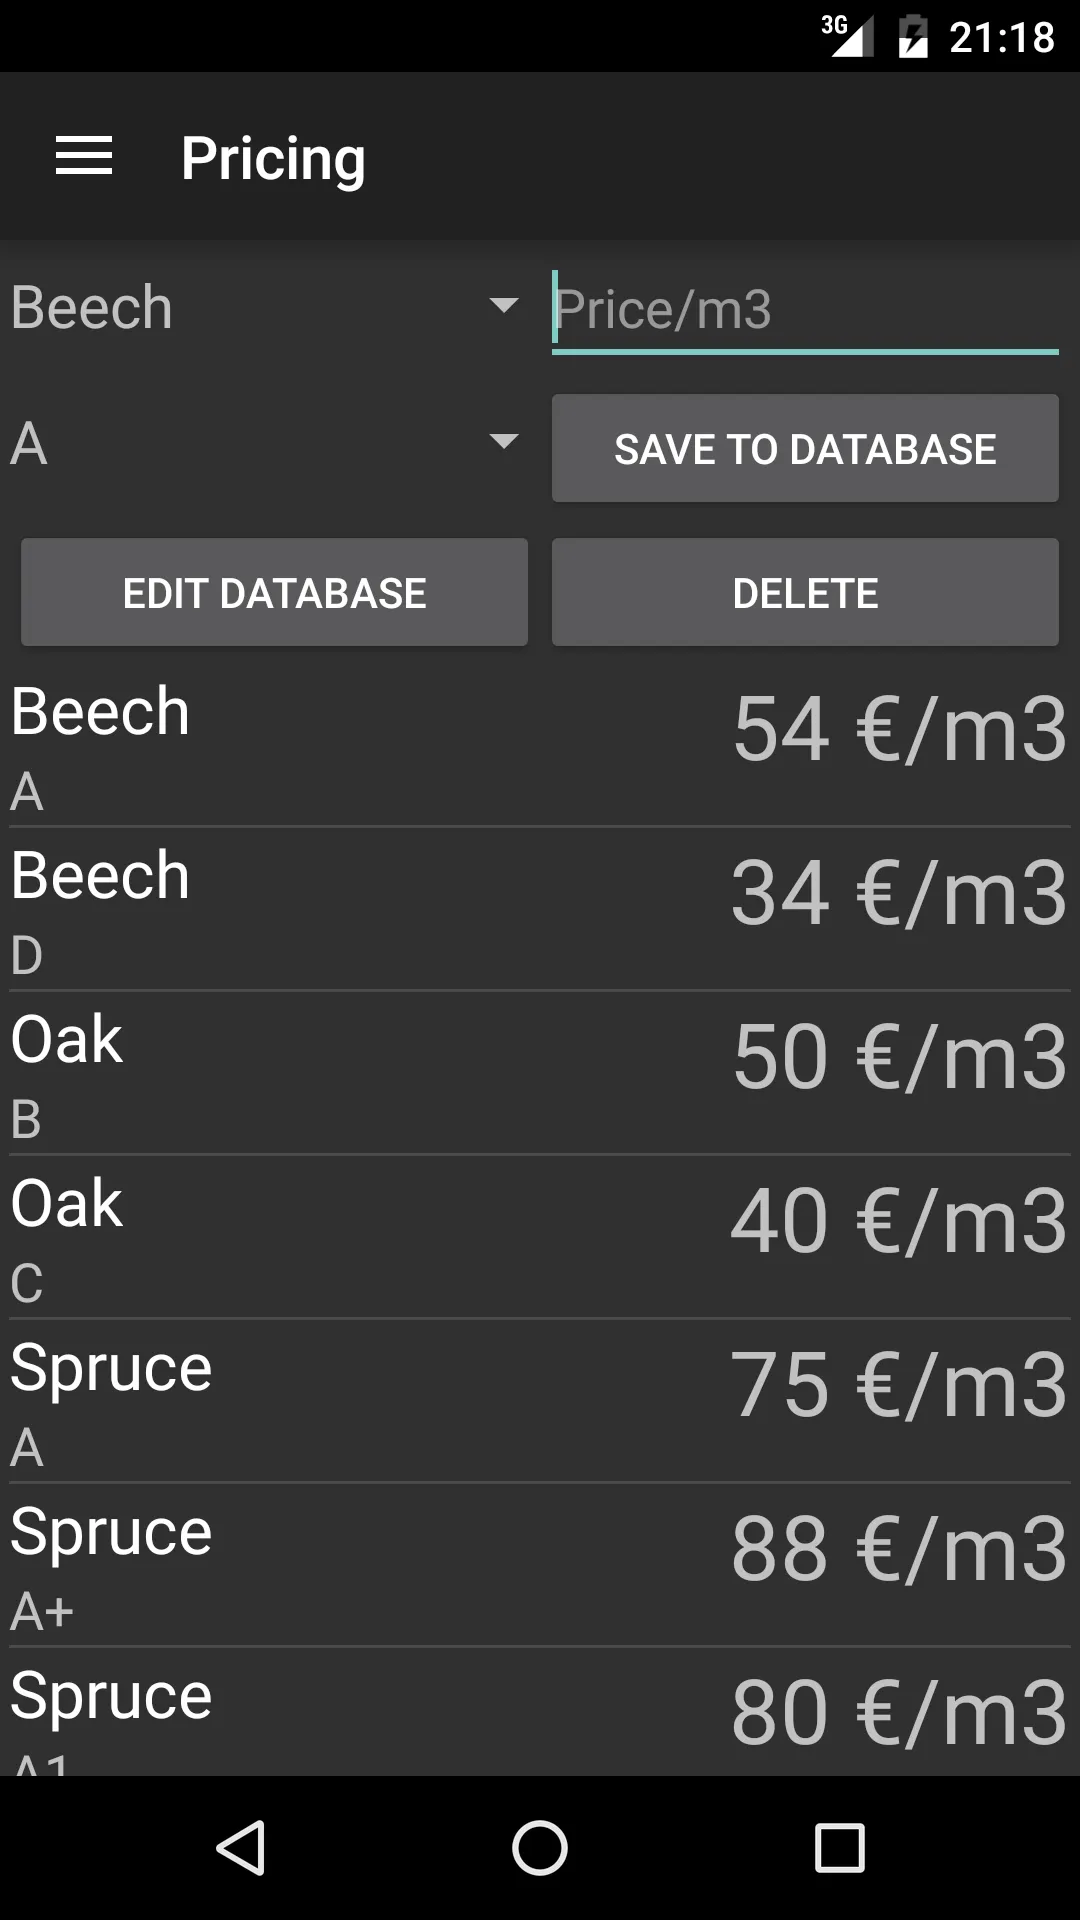Open the recent apps square icon
Image resolution: width=1080 pixels, height=1920 pixels.
840,1847
